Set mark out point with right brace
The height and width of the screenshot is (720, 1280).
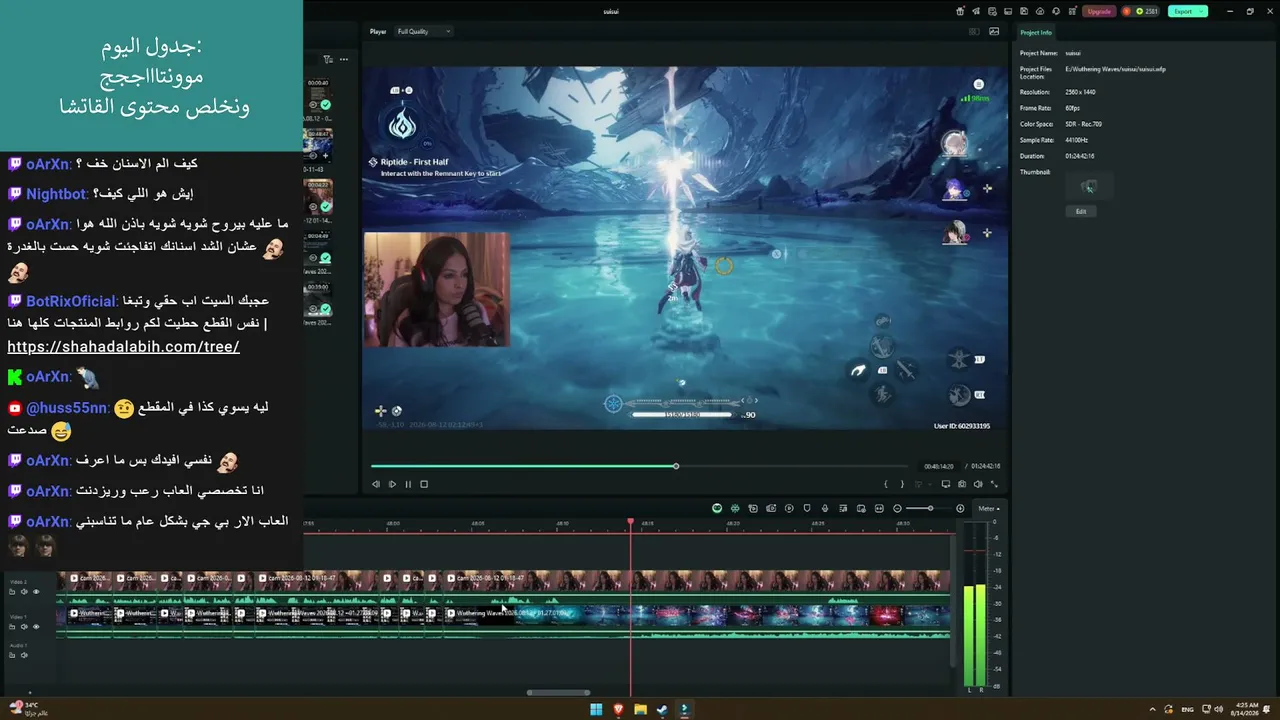(902, 484)
